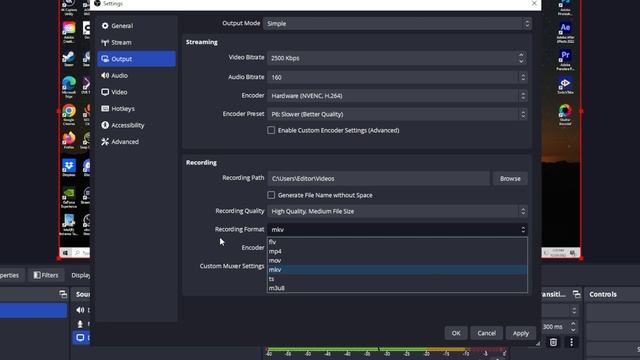Image resolution: width=640 pixels, height=360 pixels.
Task: Click the Recording Path text field
Action: click(x=378, y=179)
